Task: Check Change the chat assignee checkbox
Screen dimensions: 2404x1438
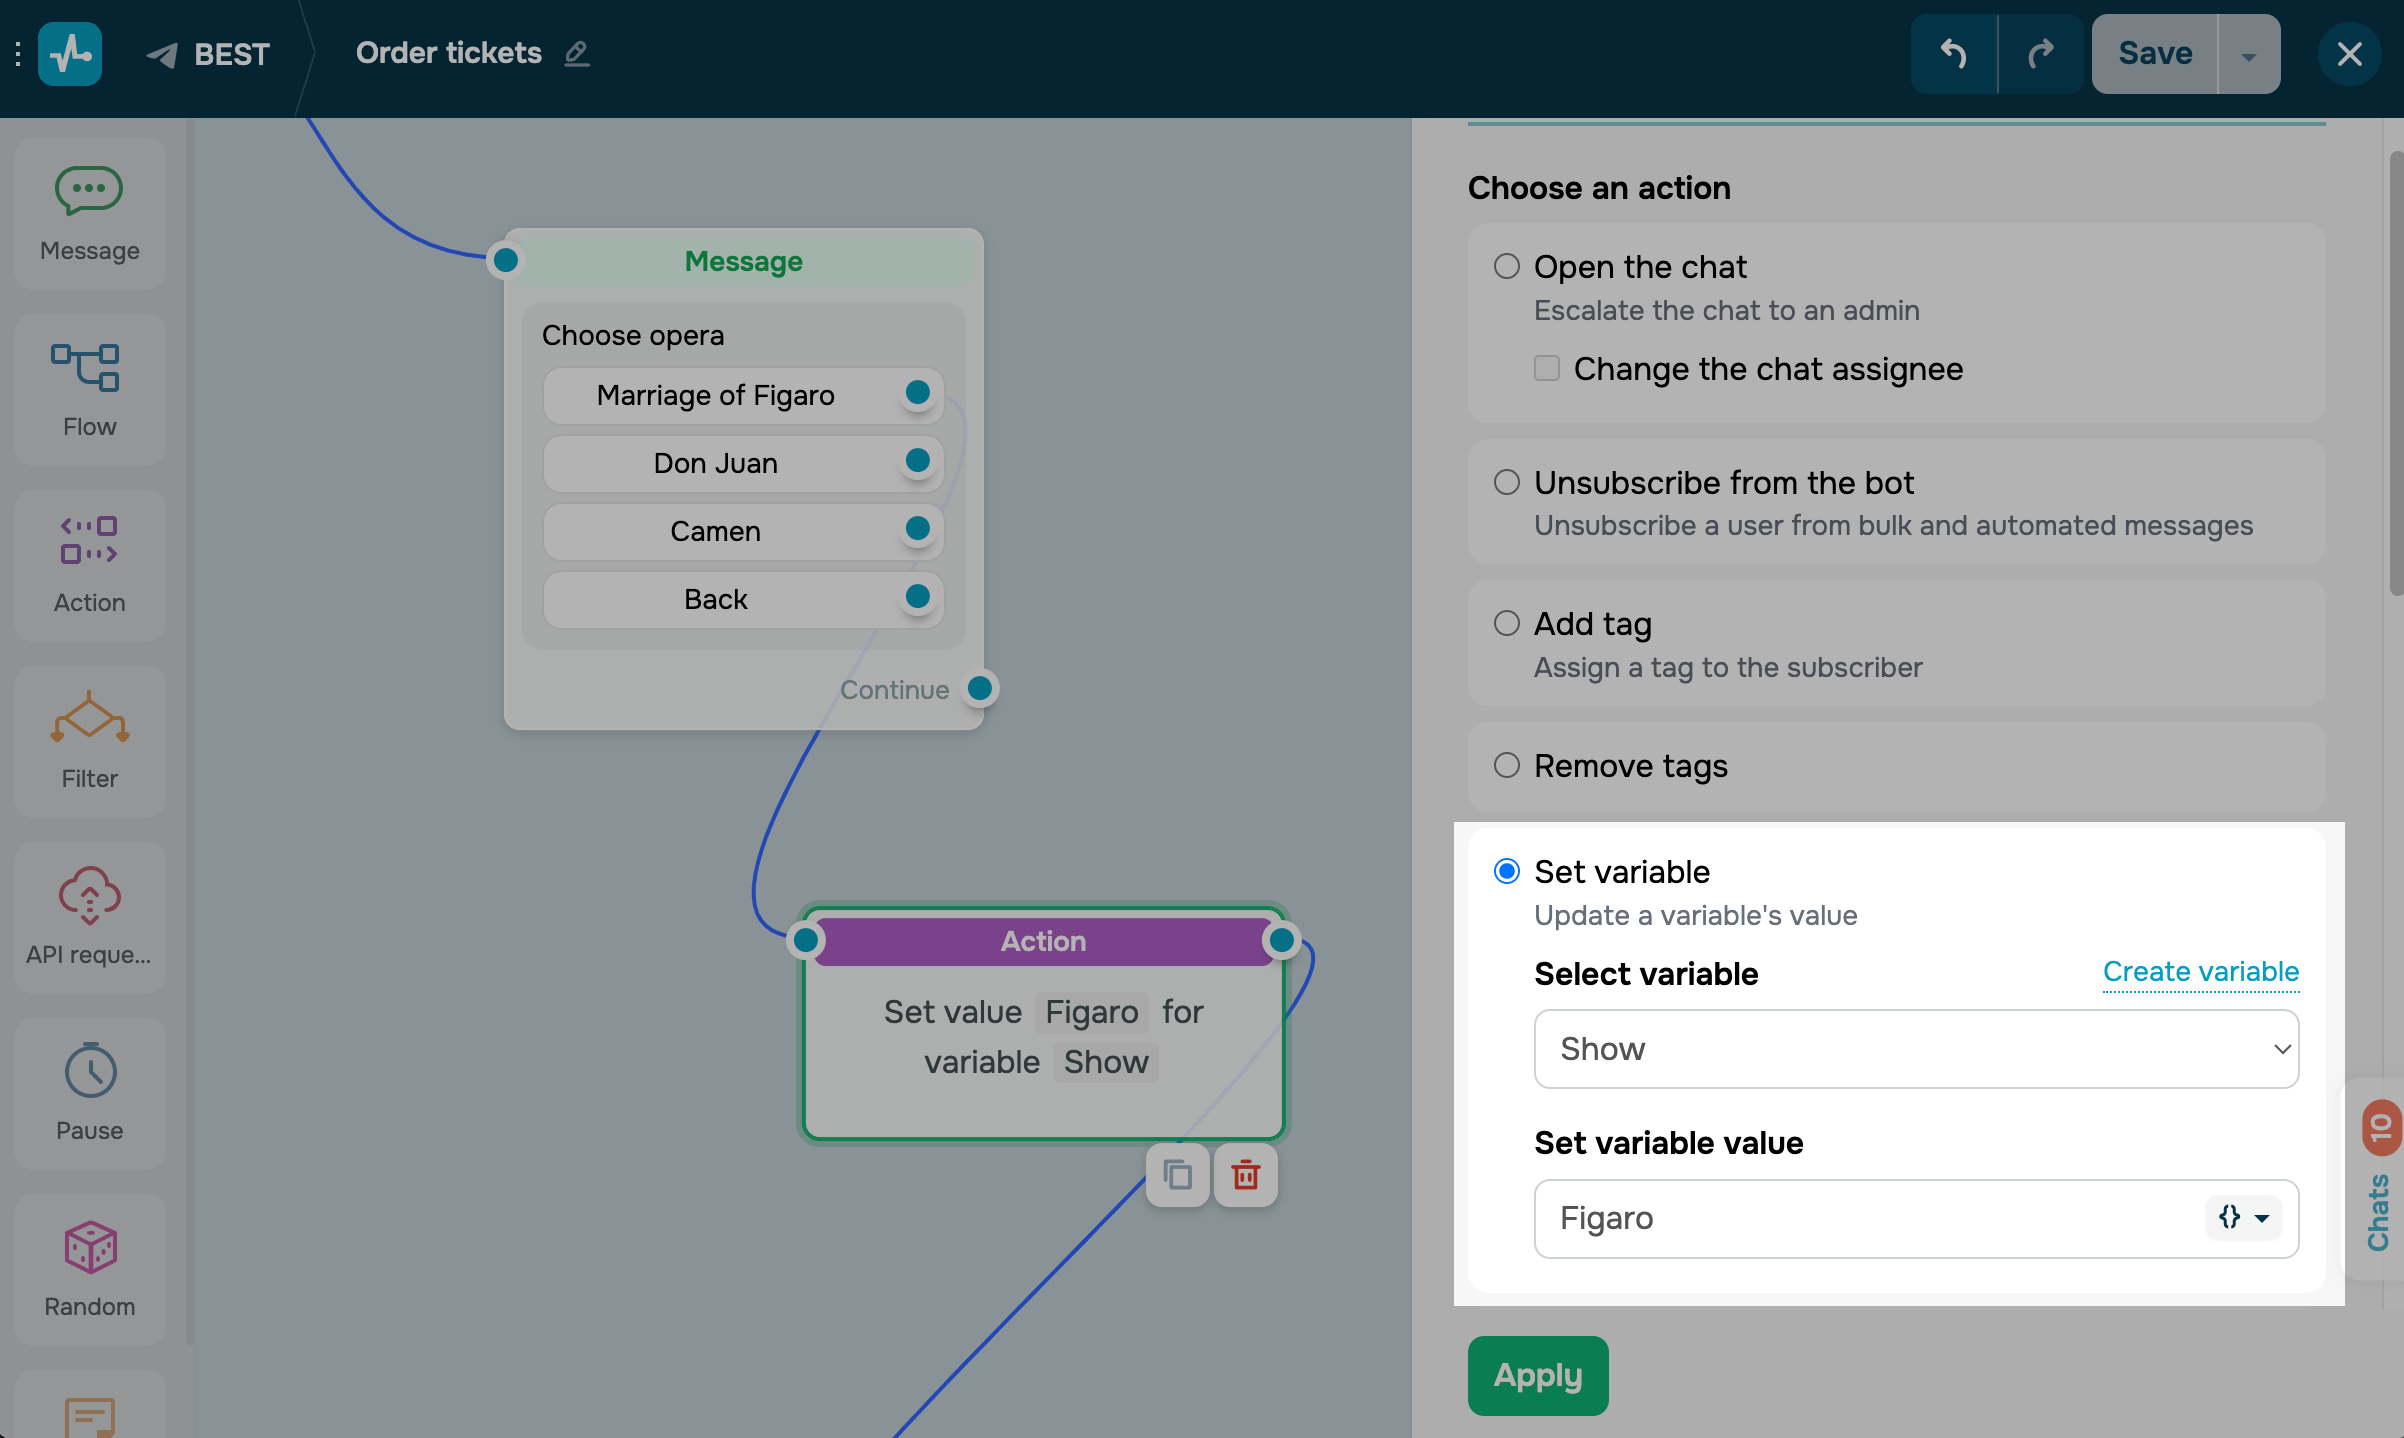Action: click(x=1547, y=368)
